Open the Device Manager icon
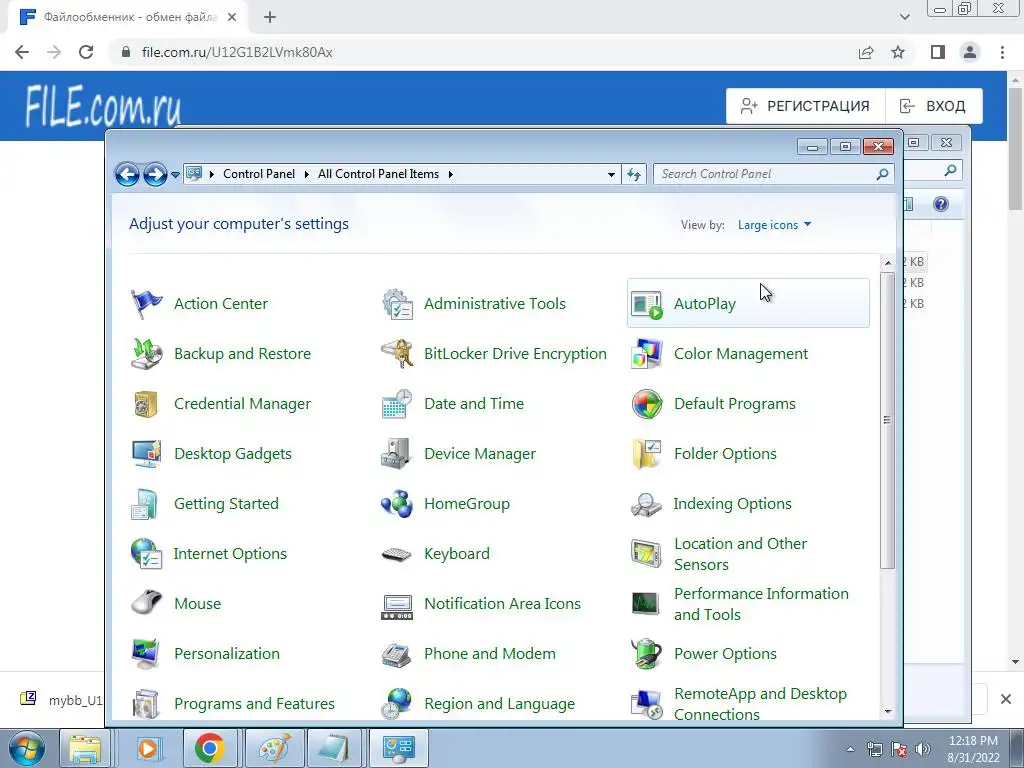The height and width of the screenshot is (768, 1024). coord(396,454)
